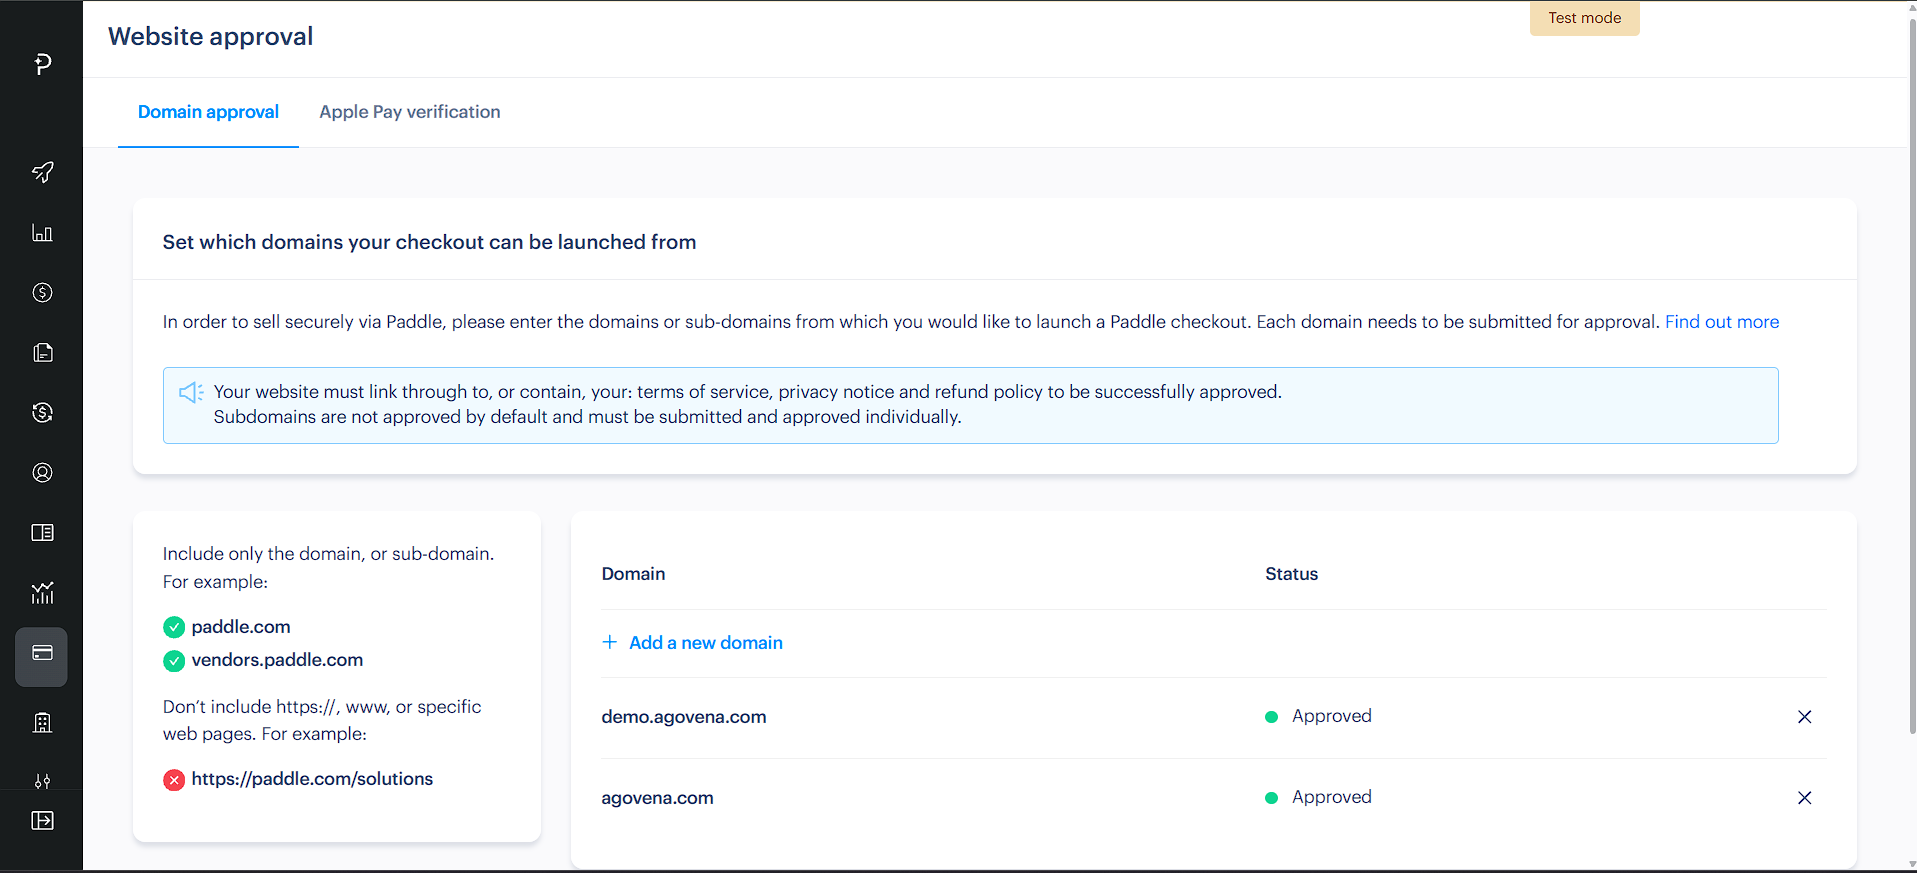Select the demo.agovena.com domain text
This screenshot has width=1917, height=873.
(x=684, y=717)
